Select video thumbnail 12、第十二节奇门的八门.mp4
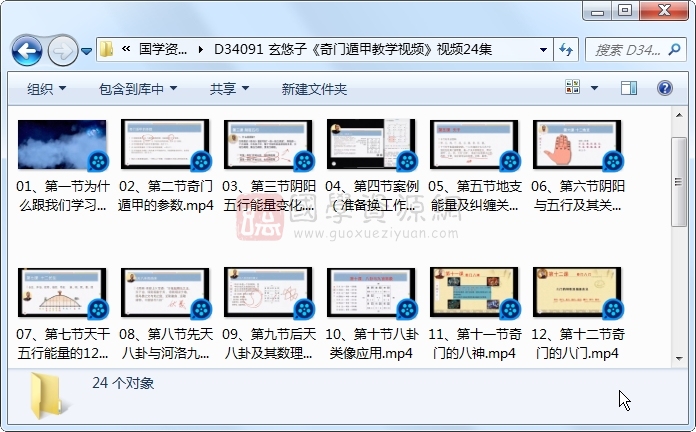The height and width of the screenshot is (432, 696). tap(577, 293)
